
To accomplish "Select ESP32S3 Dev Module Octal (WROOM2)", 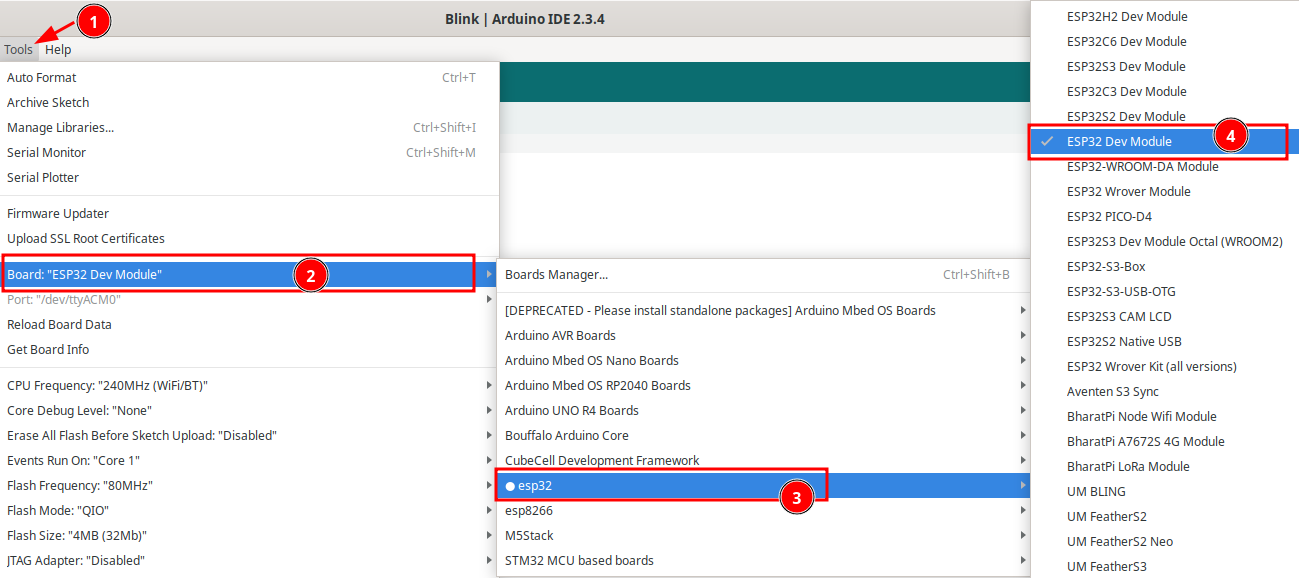I will tap(1165, 241).
